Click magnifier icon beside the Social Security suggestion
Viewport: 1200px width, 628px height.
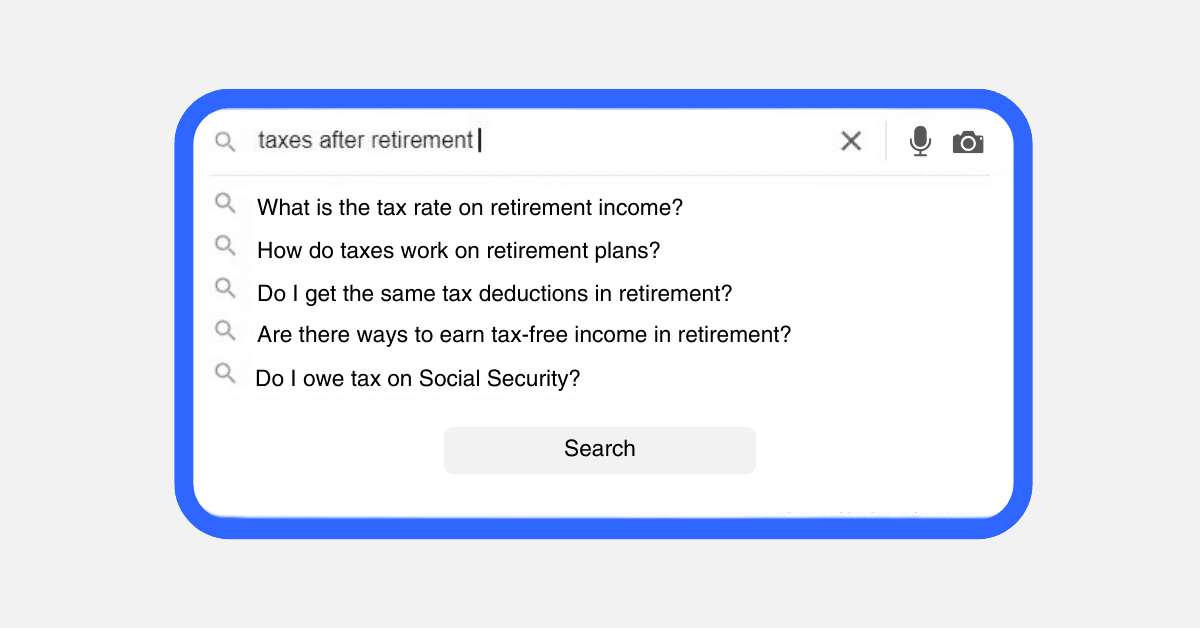pyautogui.click(x=226, y=373)
